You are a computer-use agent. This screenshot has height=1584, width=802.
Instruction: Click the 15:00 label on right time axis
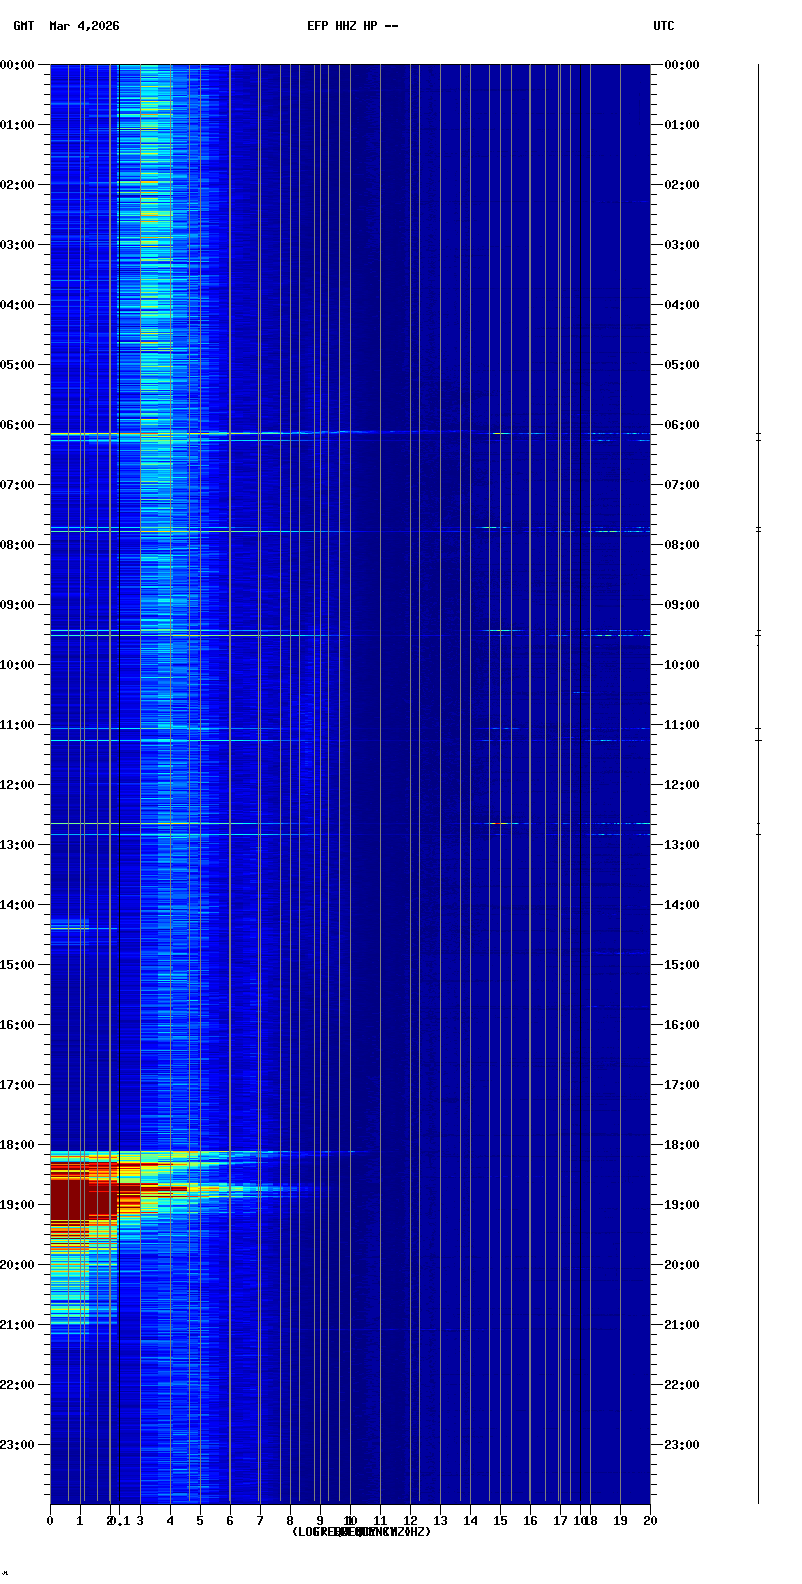pyautogui.click(x=680, y=965)
